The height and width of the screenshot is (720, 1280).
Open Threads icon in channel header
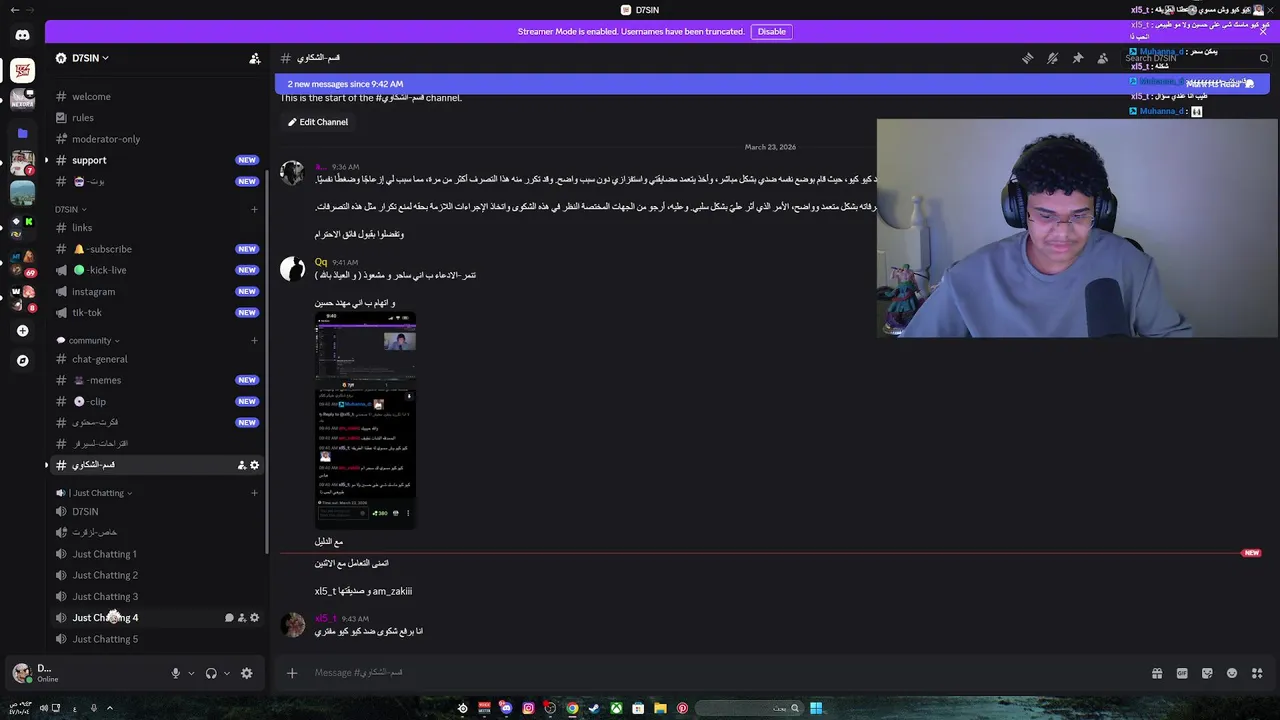[1027, 58]
